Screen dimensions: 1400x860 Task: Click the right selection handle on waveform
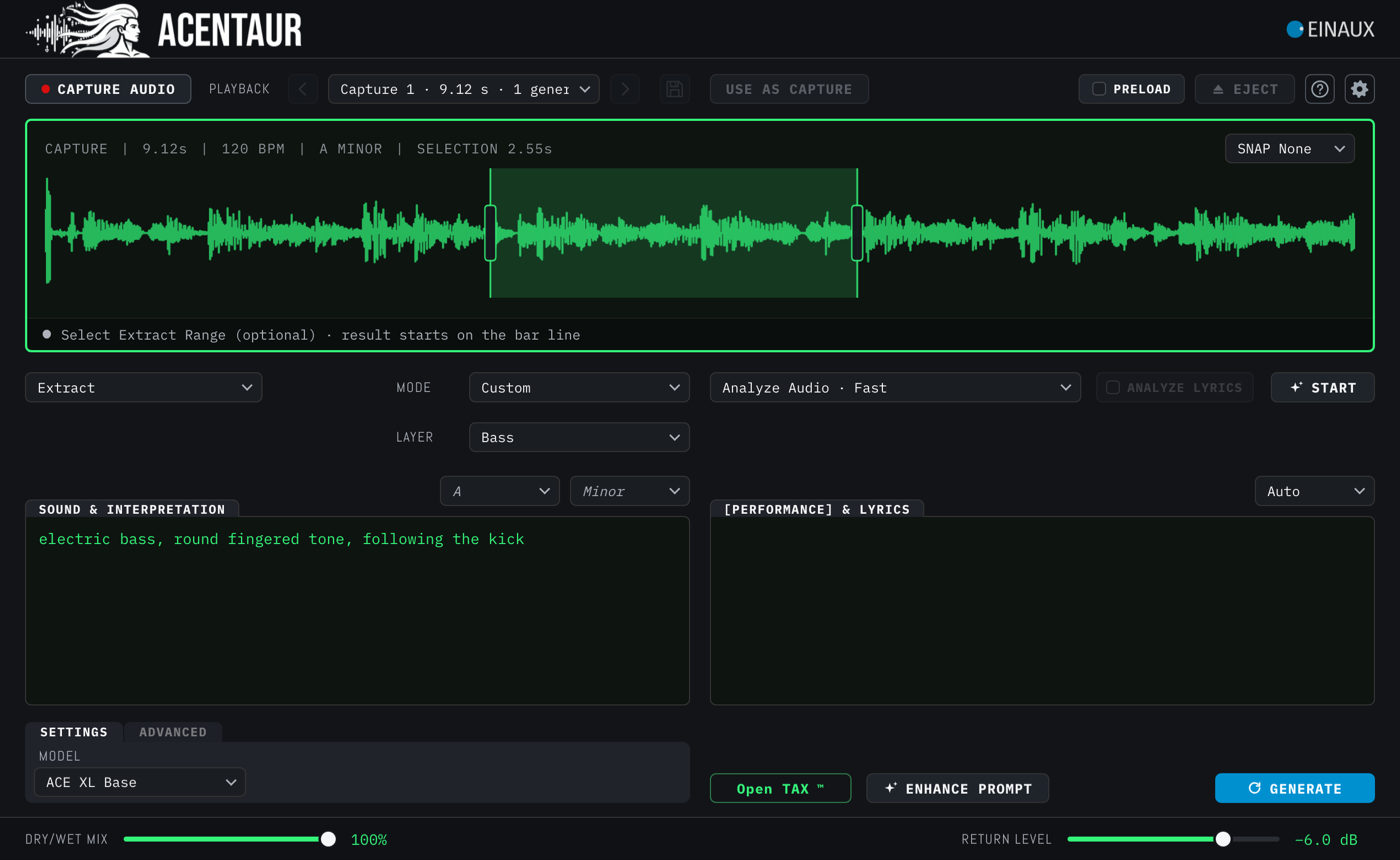tap(857, 233)
